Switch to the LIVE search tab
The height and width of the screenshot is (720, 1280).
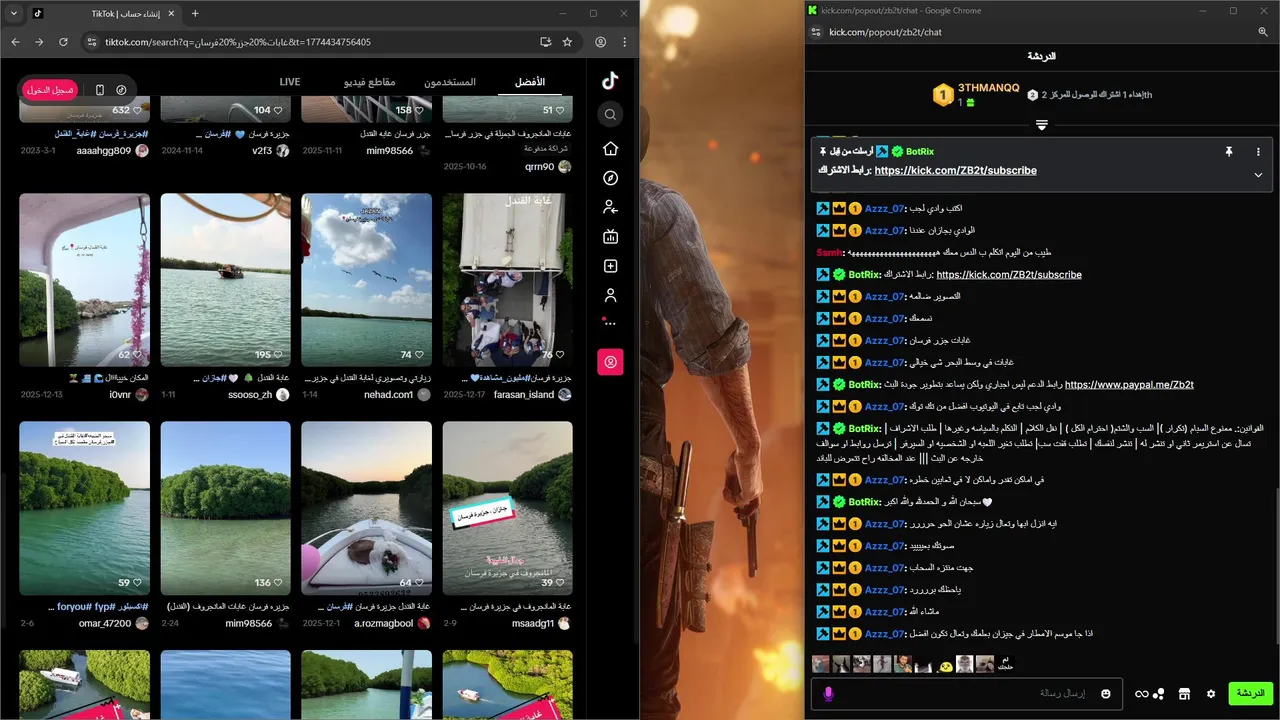pyautogui.click(x=290, y=82)
